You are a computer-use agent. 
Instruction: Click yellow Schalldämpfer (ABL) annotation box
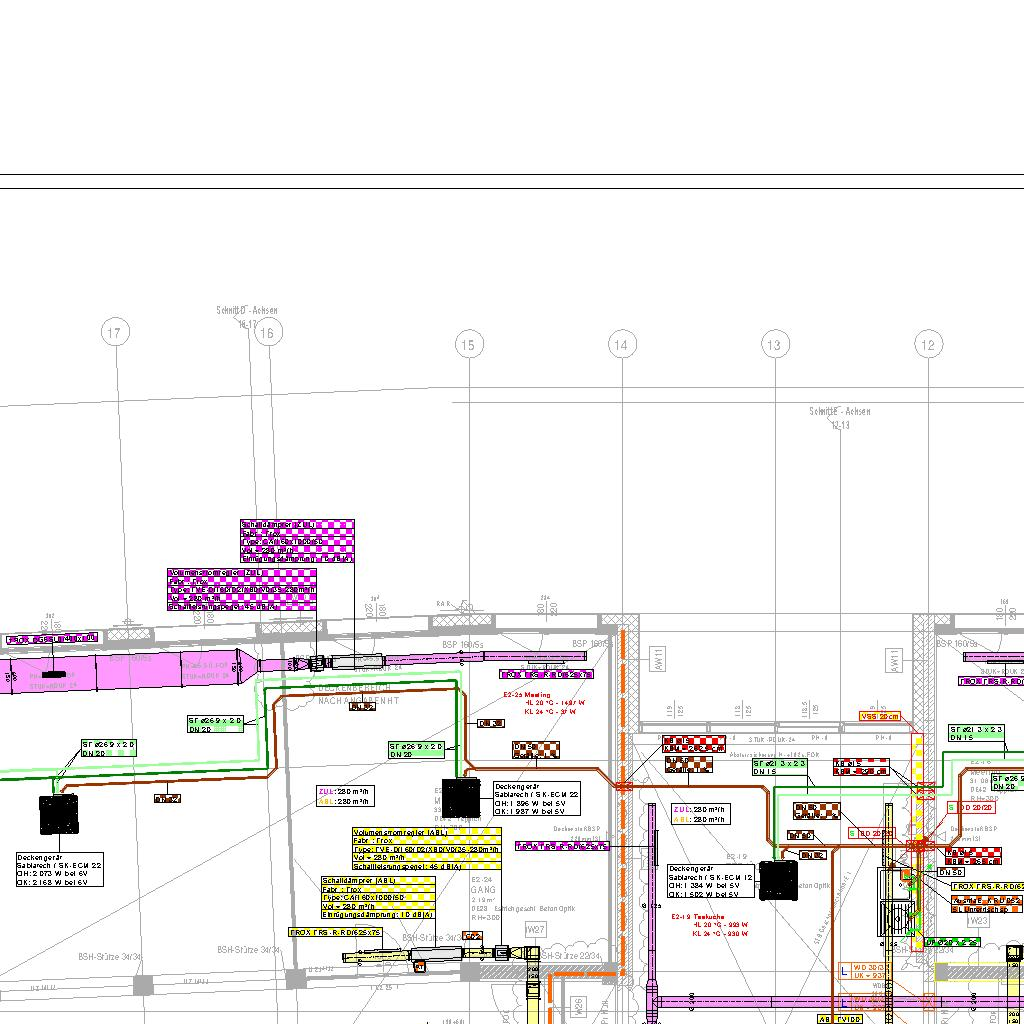pyautogui.click(x=378, y=897)
